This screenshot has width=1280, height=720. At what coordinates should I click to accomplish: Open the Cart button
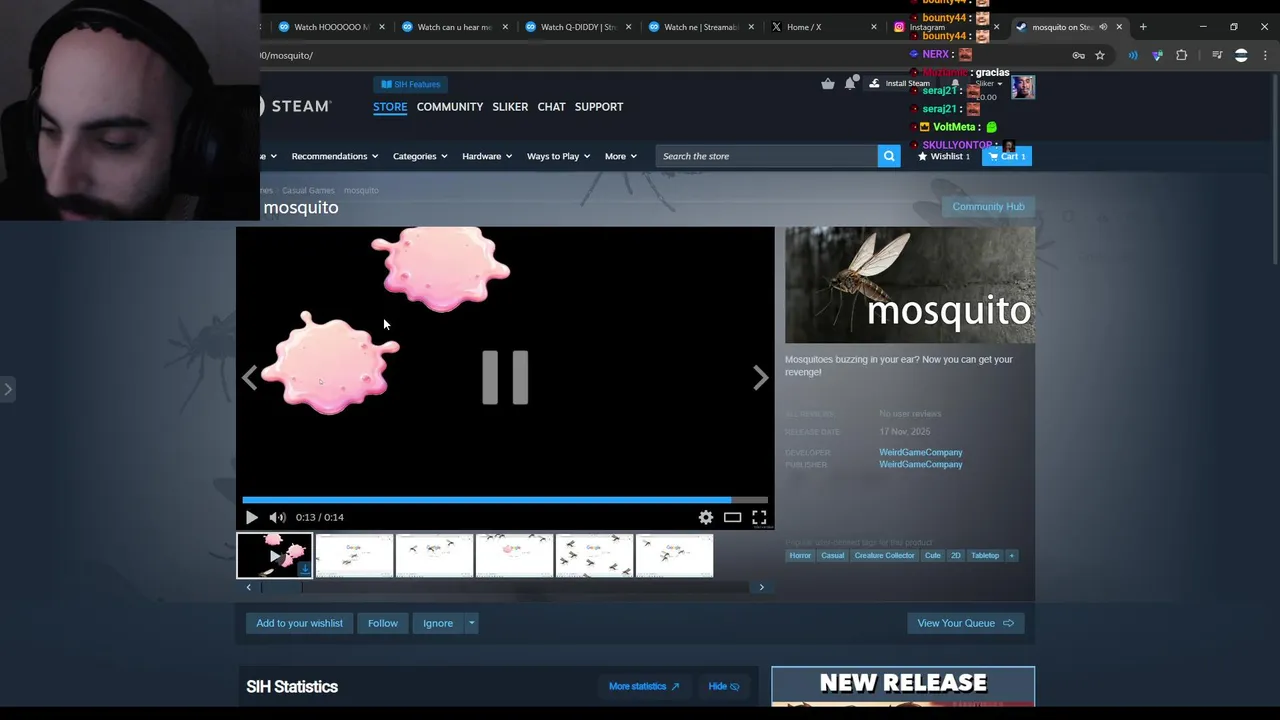click(x=1007, y=156)
